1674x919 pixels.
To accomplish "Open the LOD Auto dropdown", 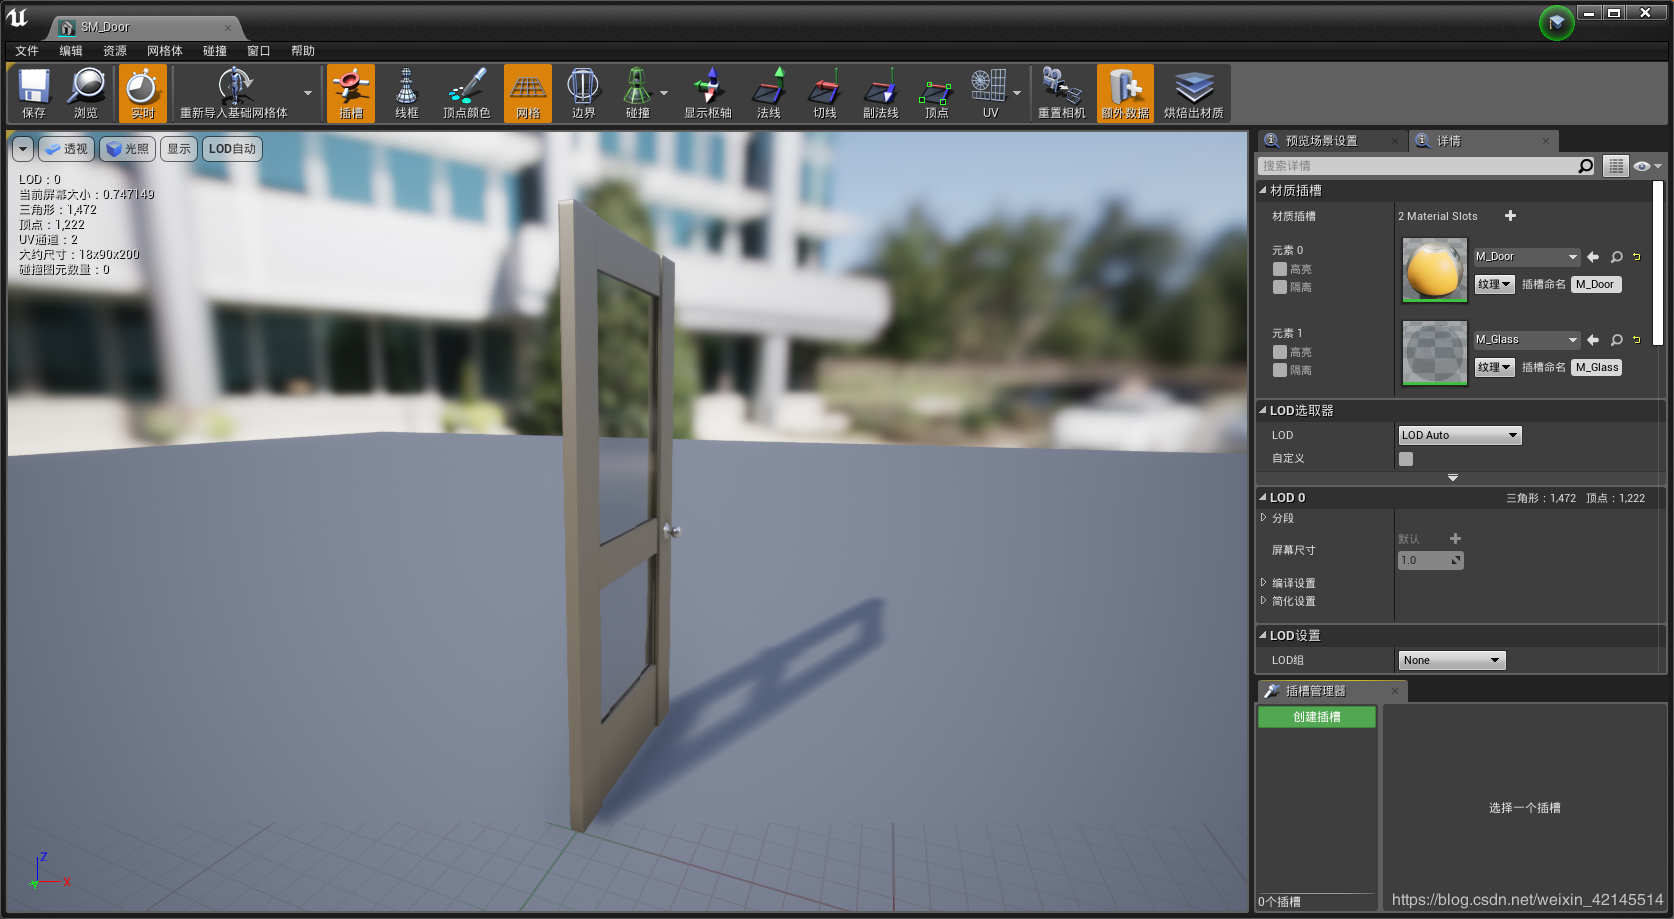I will pos(1460,435).
